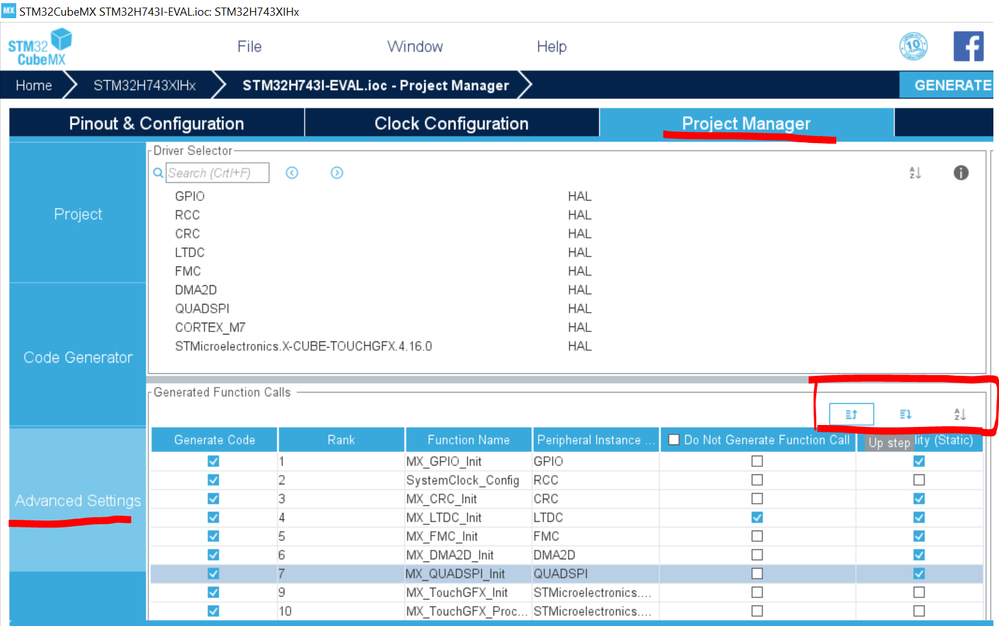Open the 10-year anniversary badge icon
Screen dimensions: 999x626
tap(913, 46)
